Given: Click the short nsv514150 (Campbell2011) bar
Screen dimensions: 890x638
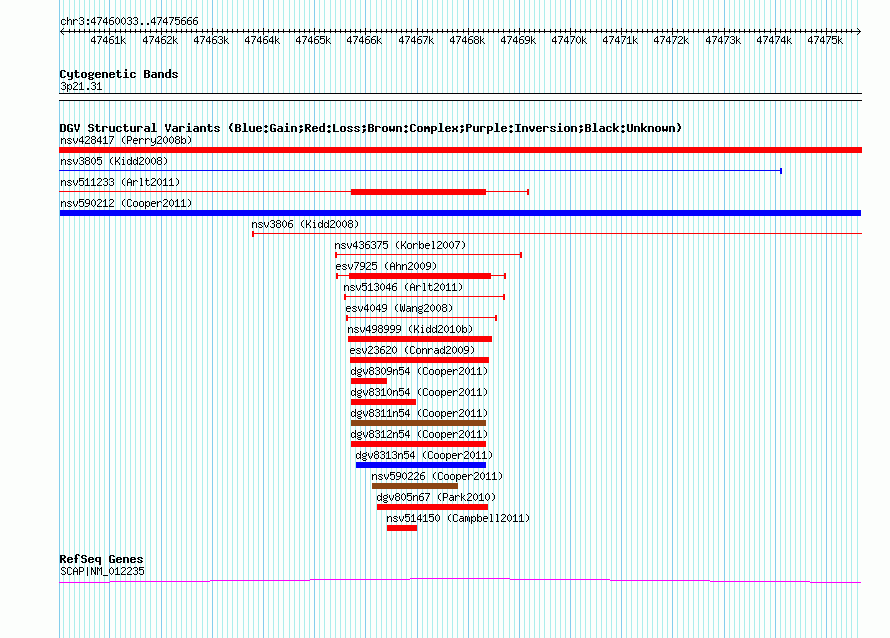Looking at the screenshot, I should [x=402, y=528].
